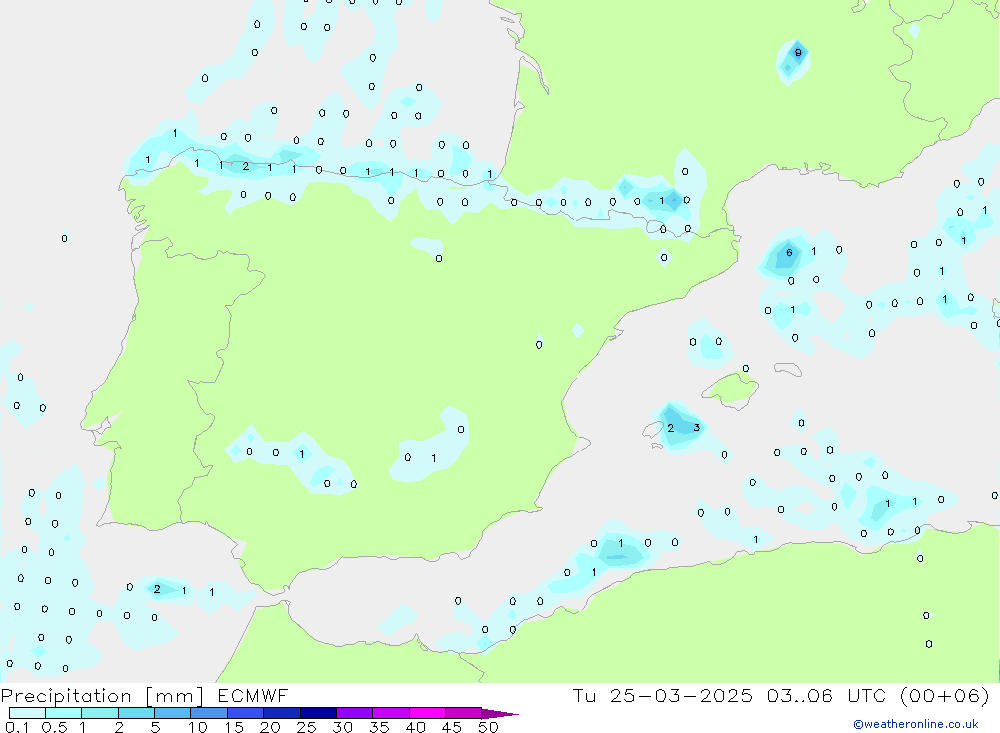This screenshot has width=1000, height=733.
Task: Click the '10' legend scale label
Action: [x=198, y=727]
